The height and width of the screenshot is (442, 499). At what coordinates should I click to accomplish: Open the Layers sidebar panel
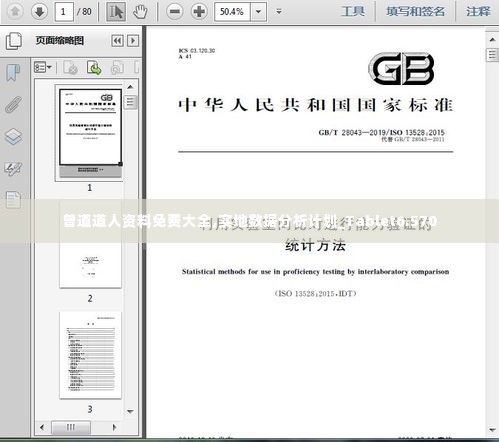(13, 137)
